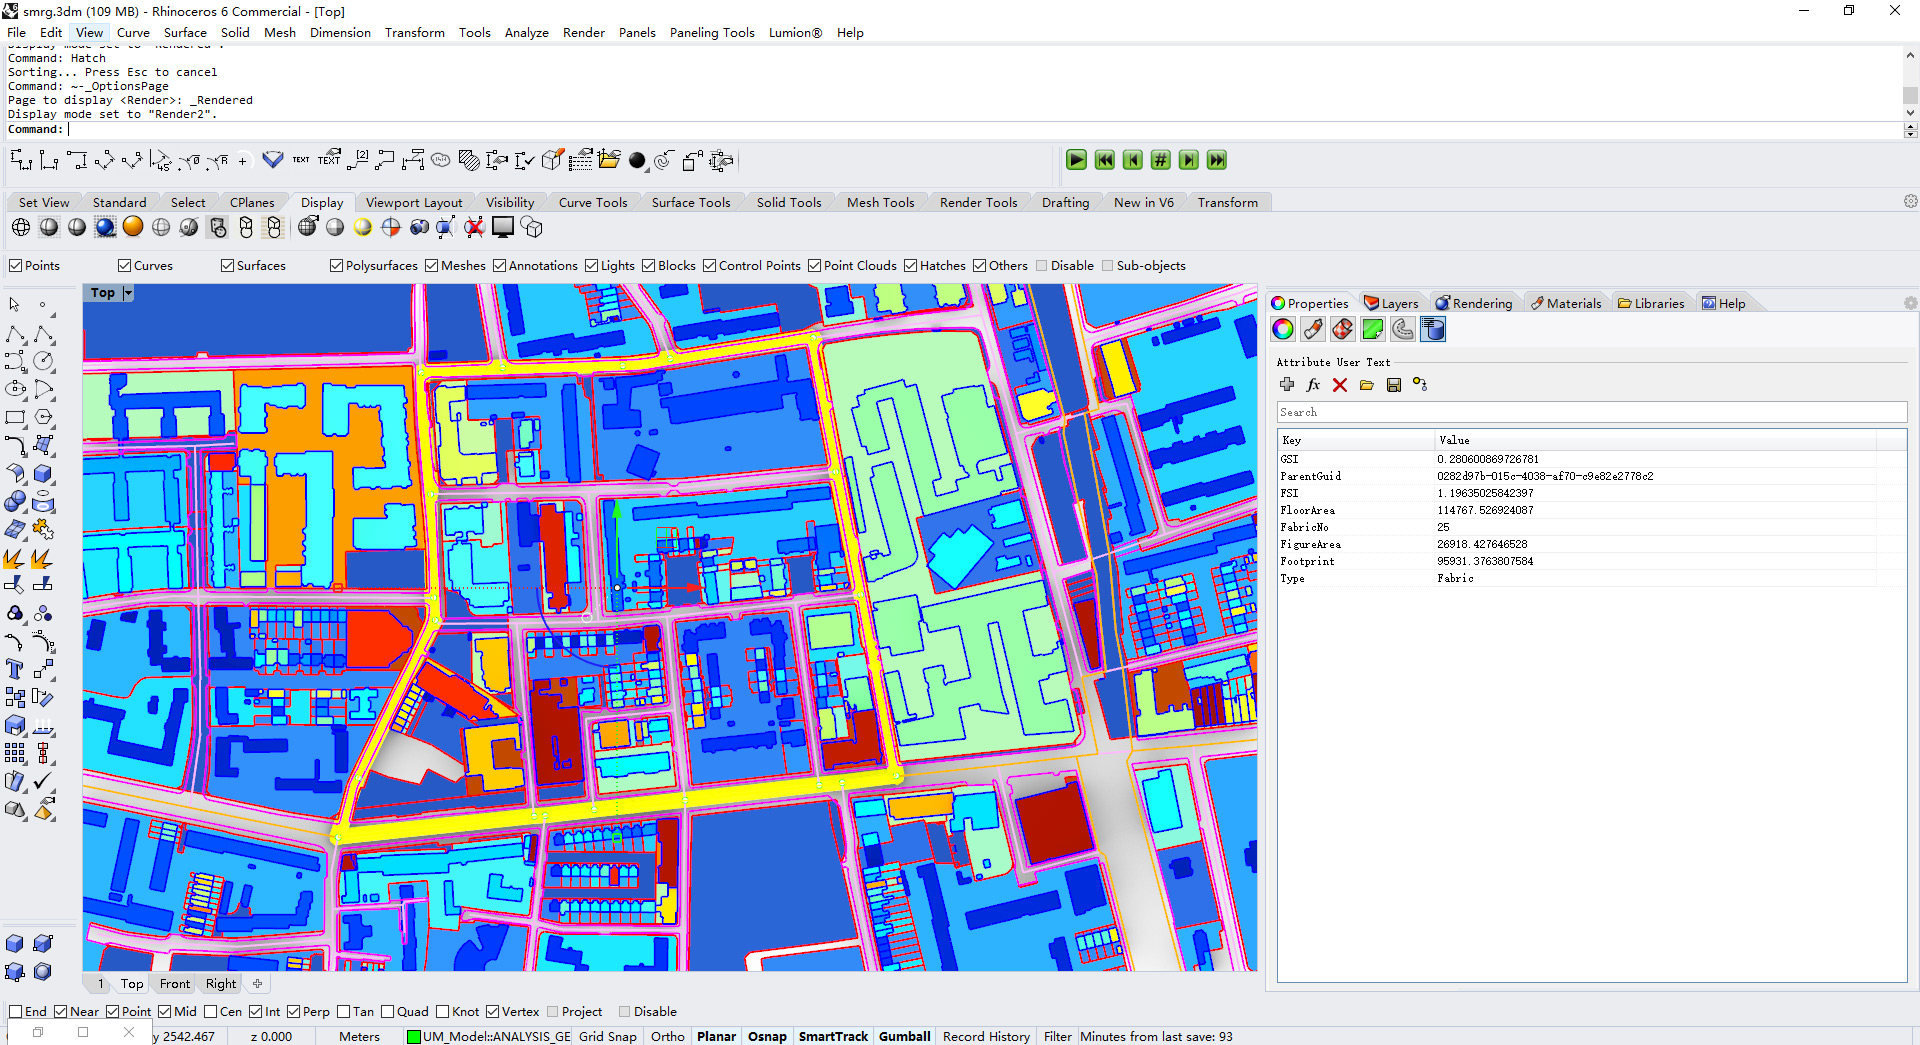Select the orange Rendered display mode sphere

133,228
